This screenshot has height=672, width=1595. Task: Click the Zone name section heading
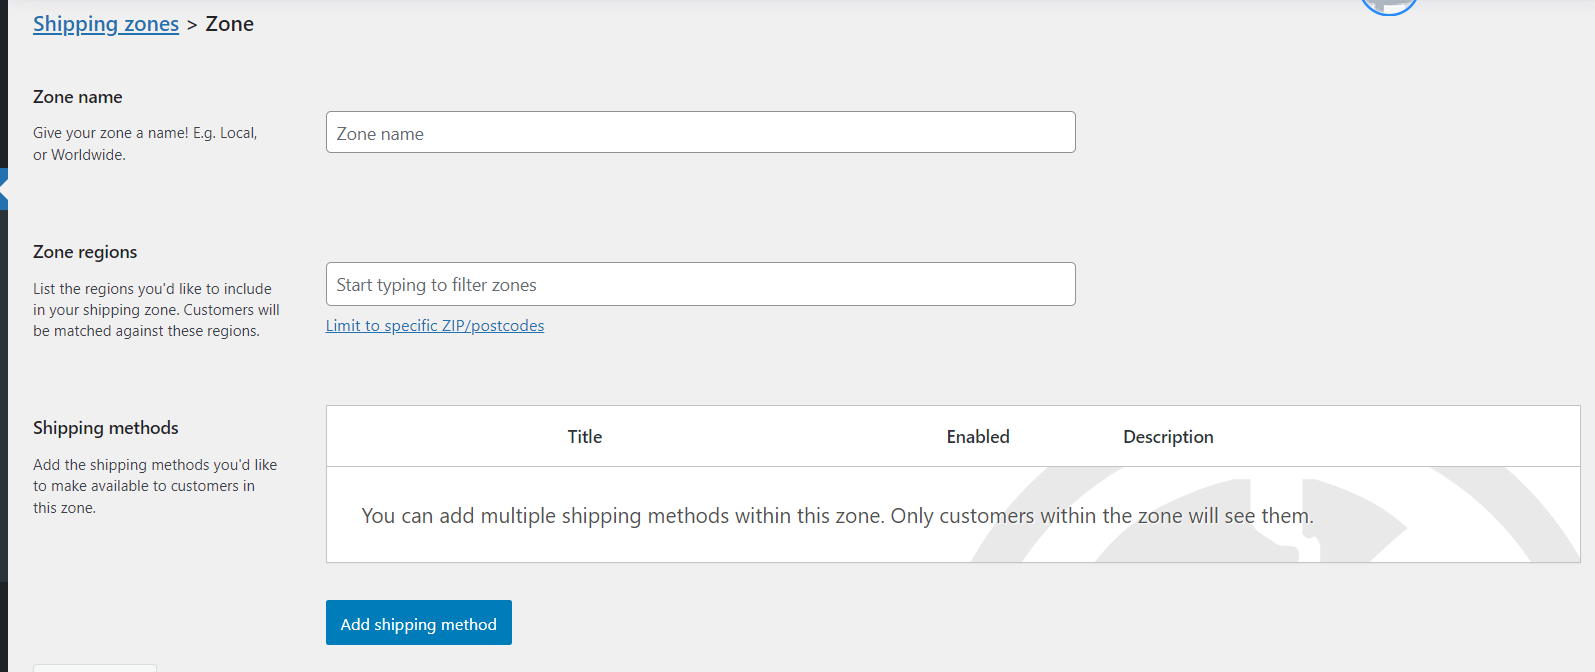point(78,97)
